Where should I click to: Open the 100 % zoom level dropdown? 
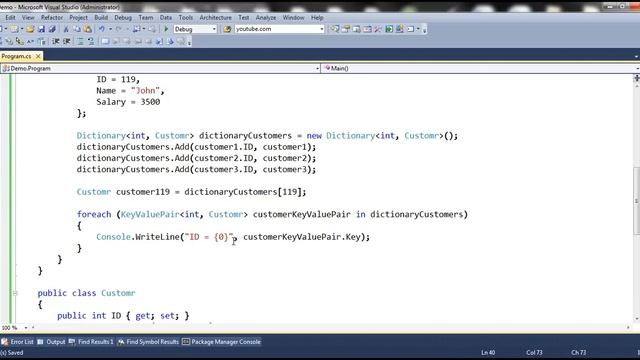[x=26, y=328]
